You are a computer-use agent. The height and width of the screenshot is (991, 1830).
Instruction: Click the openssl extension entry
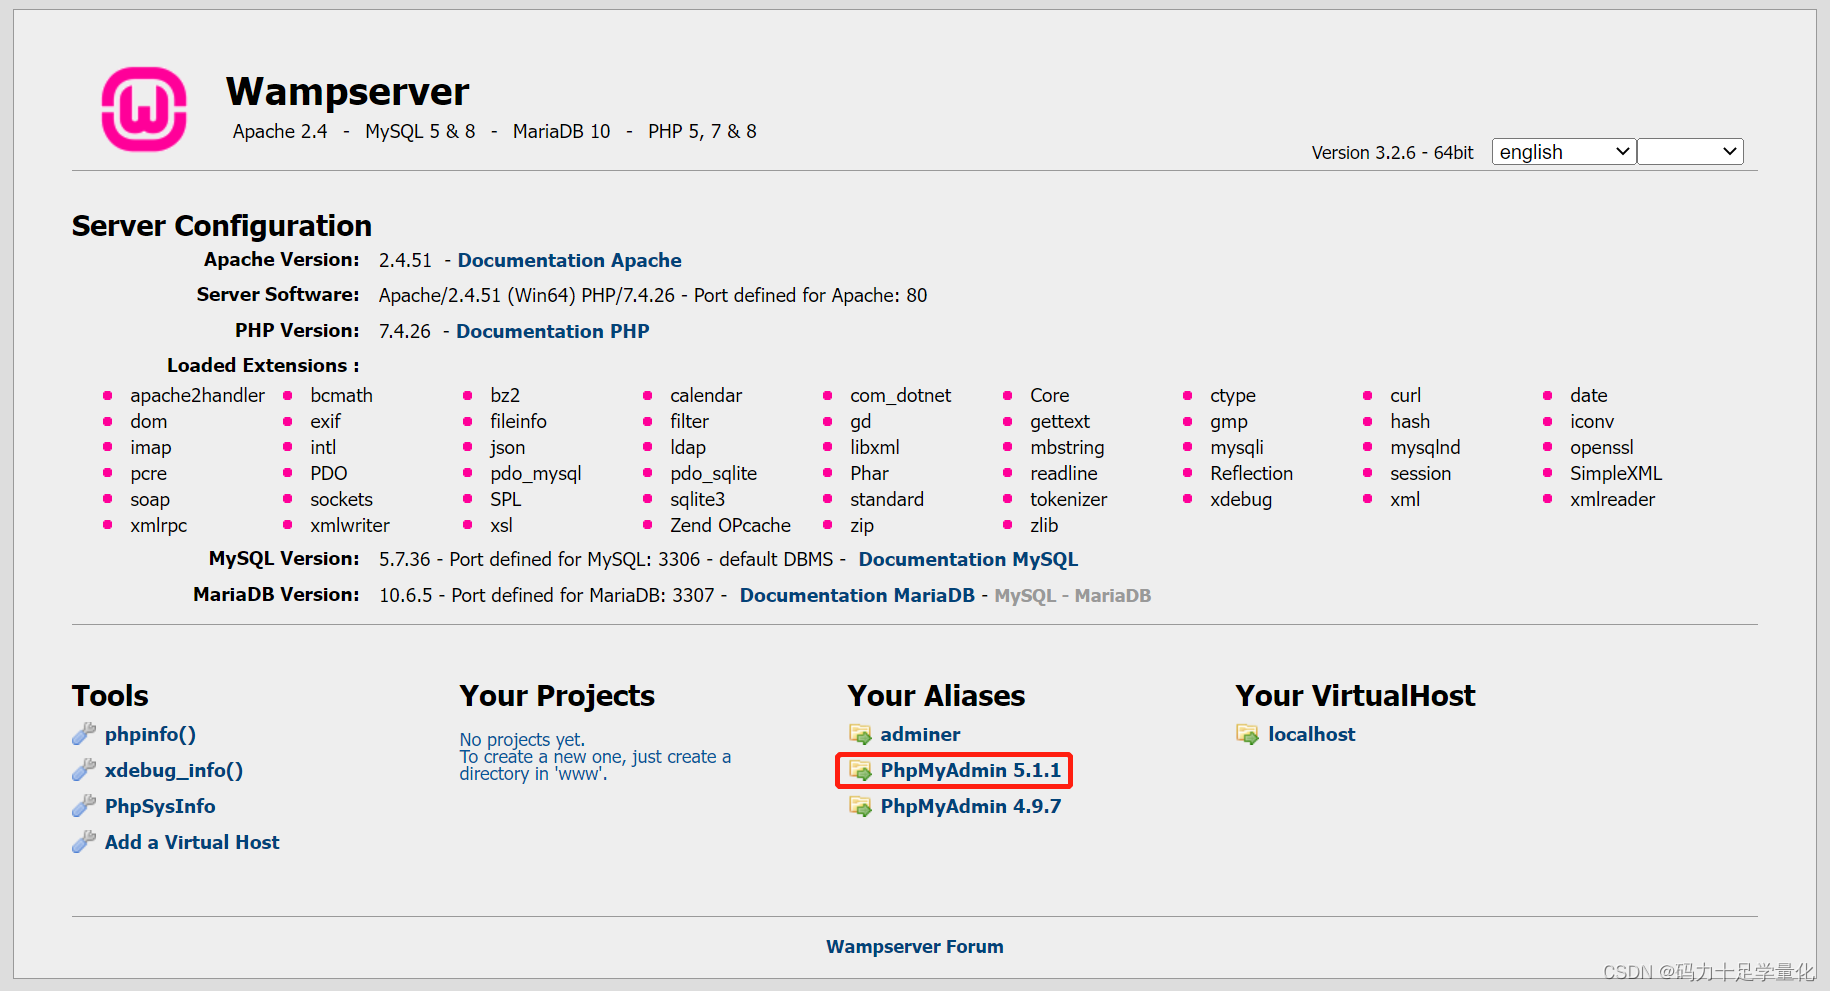point(1602,447)
